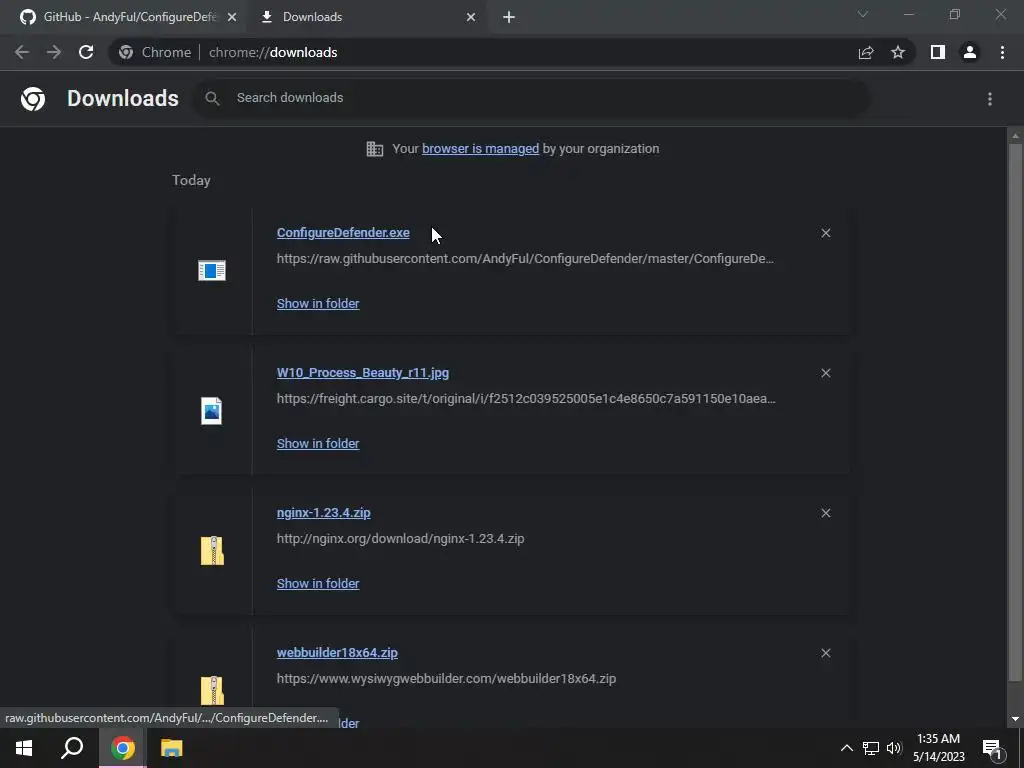The width and height of the screenshot is (1024, 768).
Task: Reload the downloads page
Action: pos(86,52)
